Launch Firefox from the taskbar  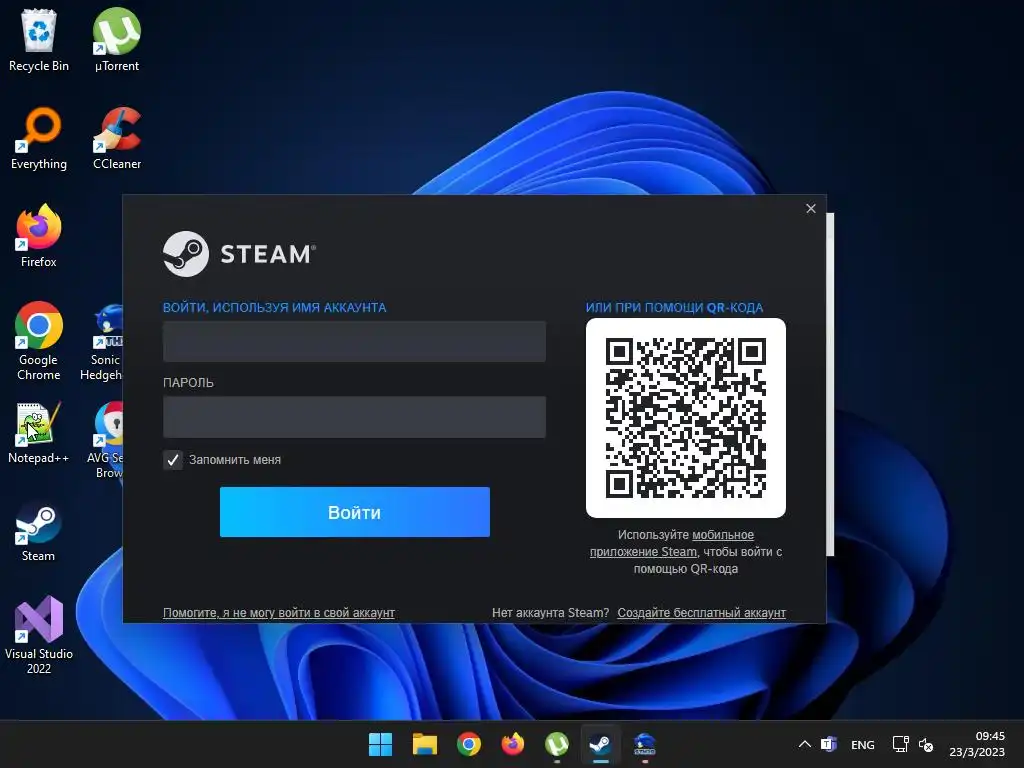point(513,744)
